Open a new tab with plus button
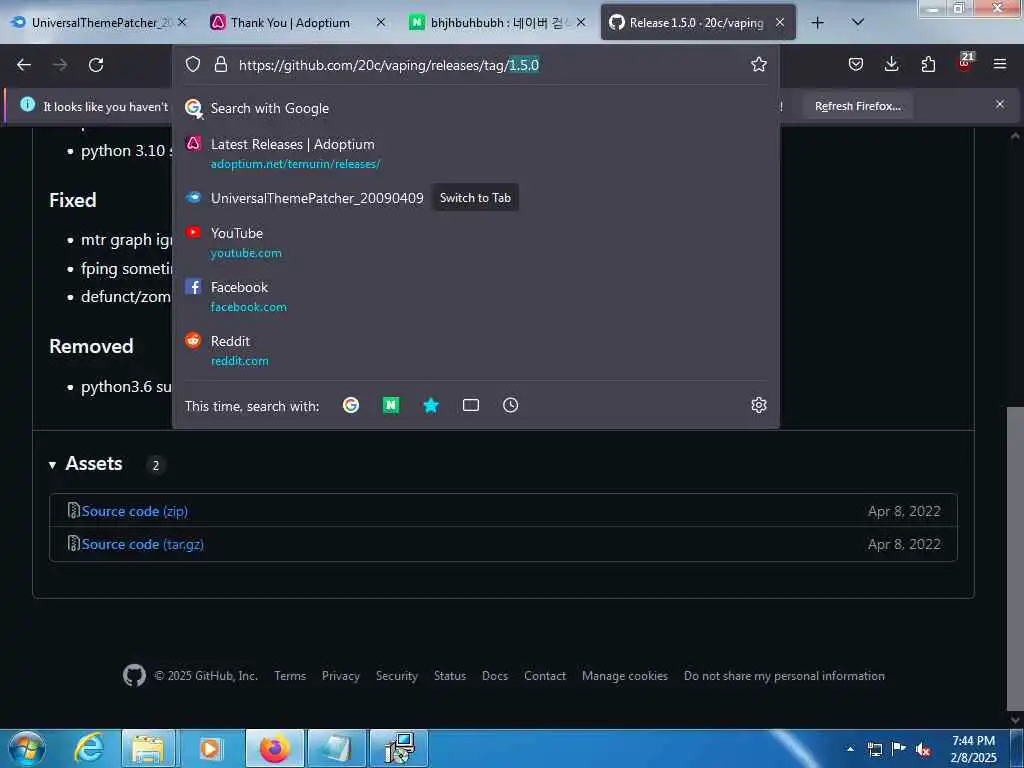 817,22
